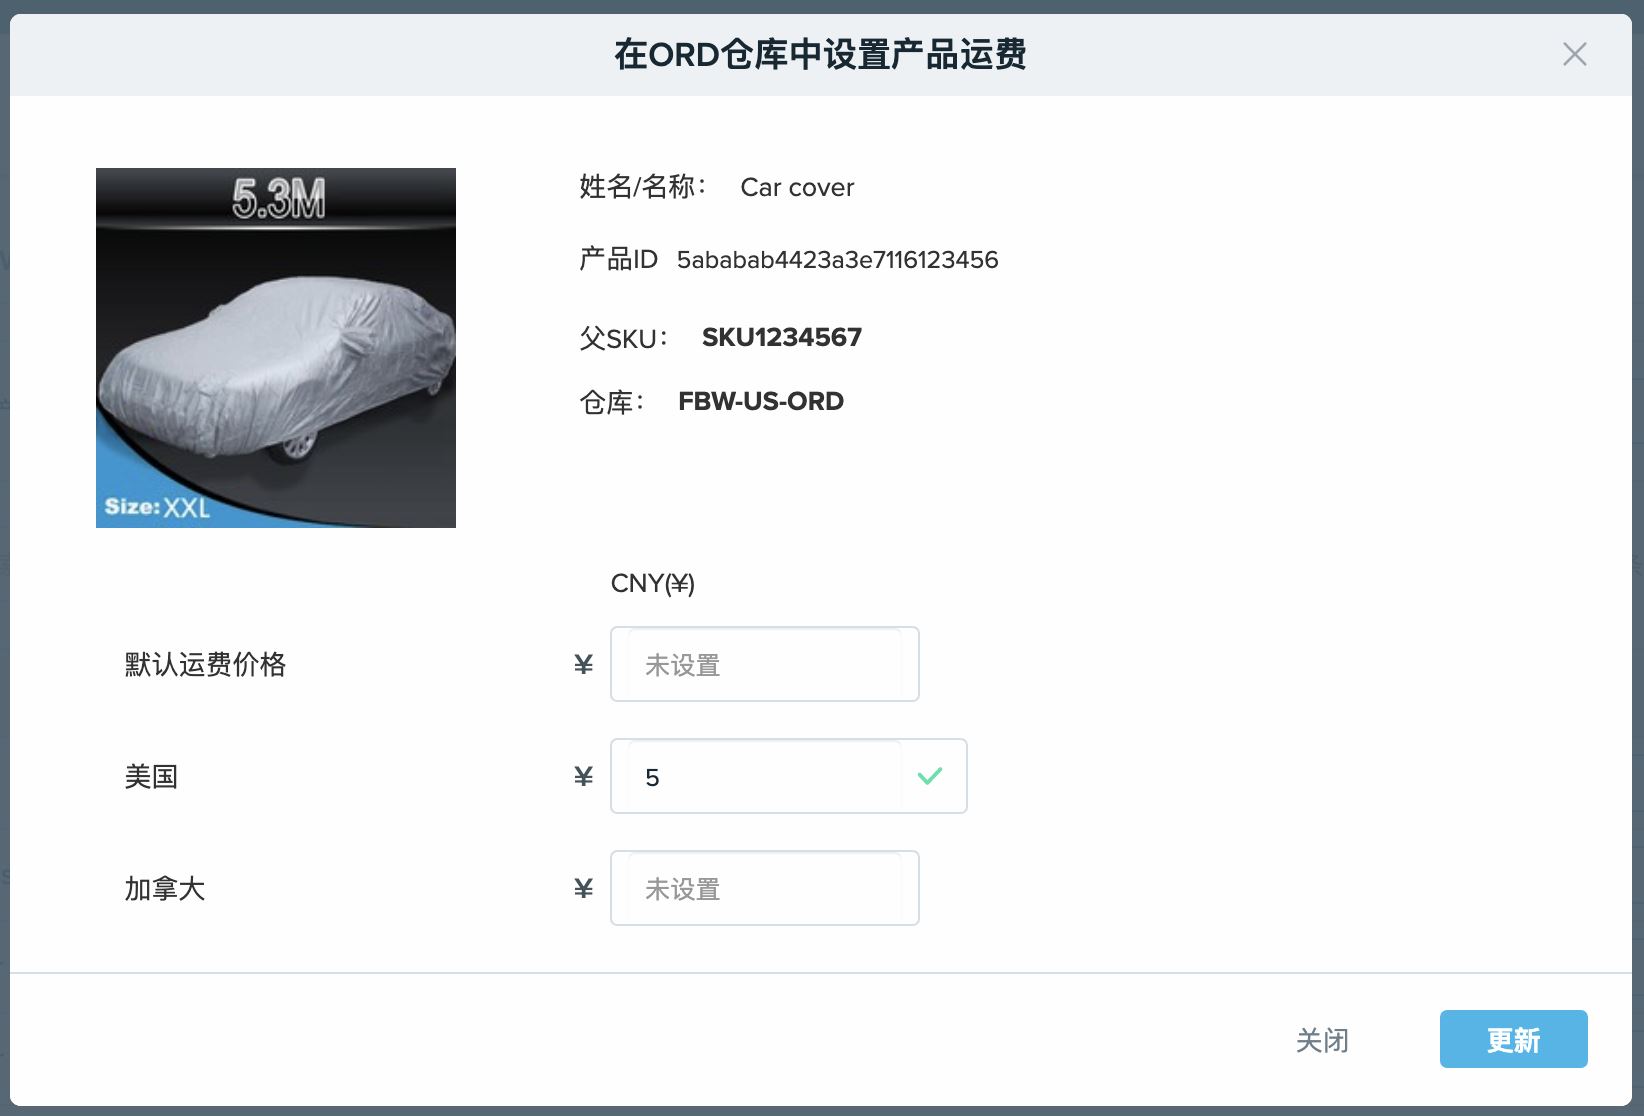The width and height of the screenshot is (1644, 1116).
Task: Click the 关闭 button
Action: click(1322, 1040)
